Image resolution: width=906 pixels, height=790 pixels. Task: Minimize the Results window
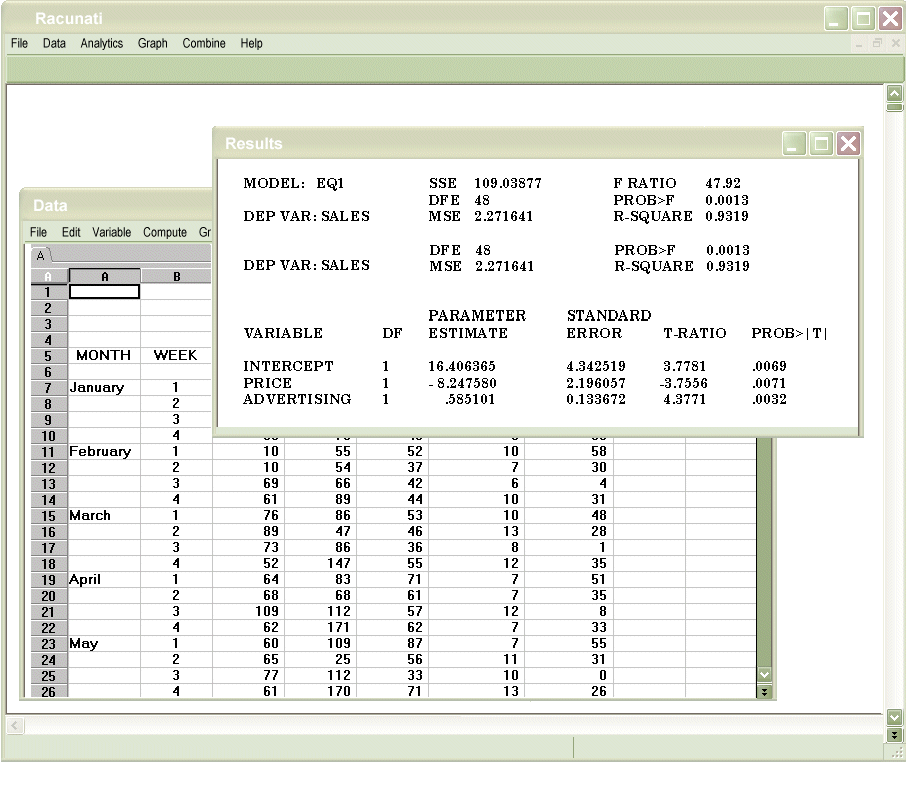point(794,144)
